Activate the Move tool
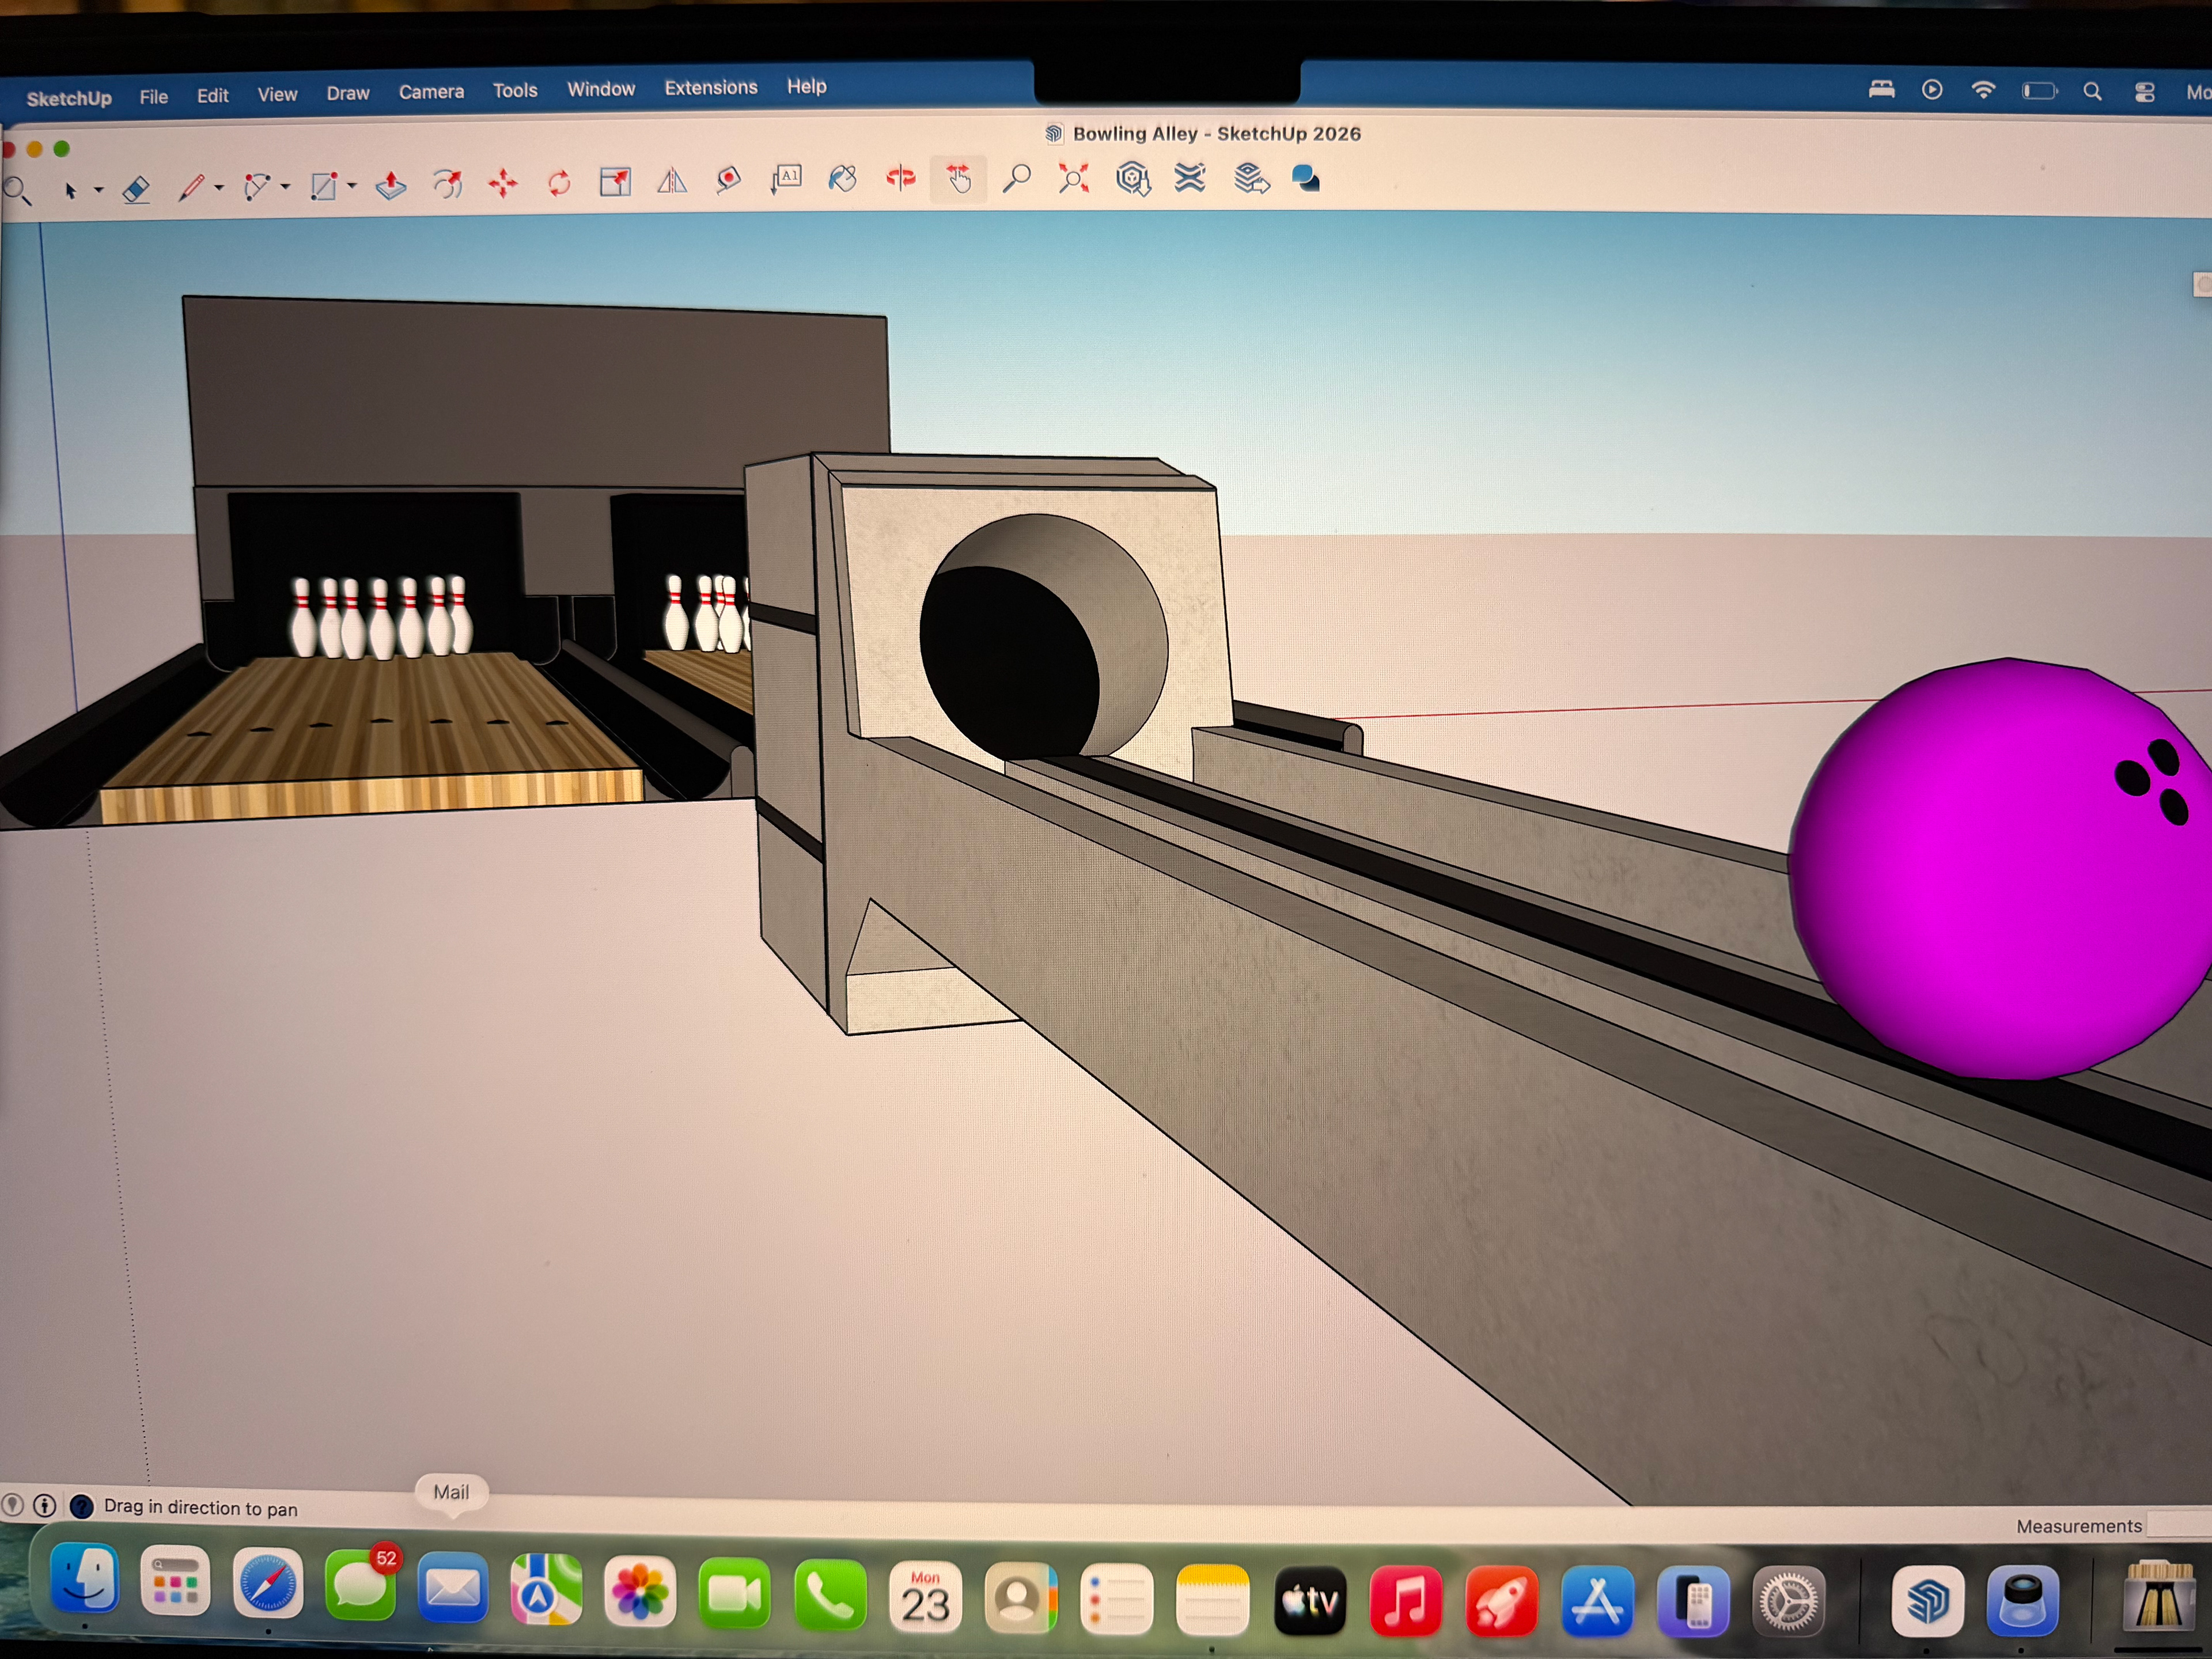 [x=503, y=183]
